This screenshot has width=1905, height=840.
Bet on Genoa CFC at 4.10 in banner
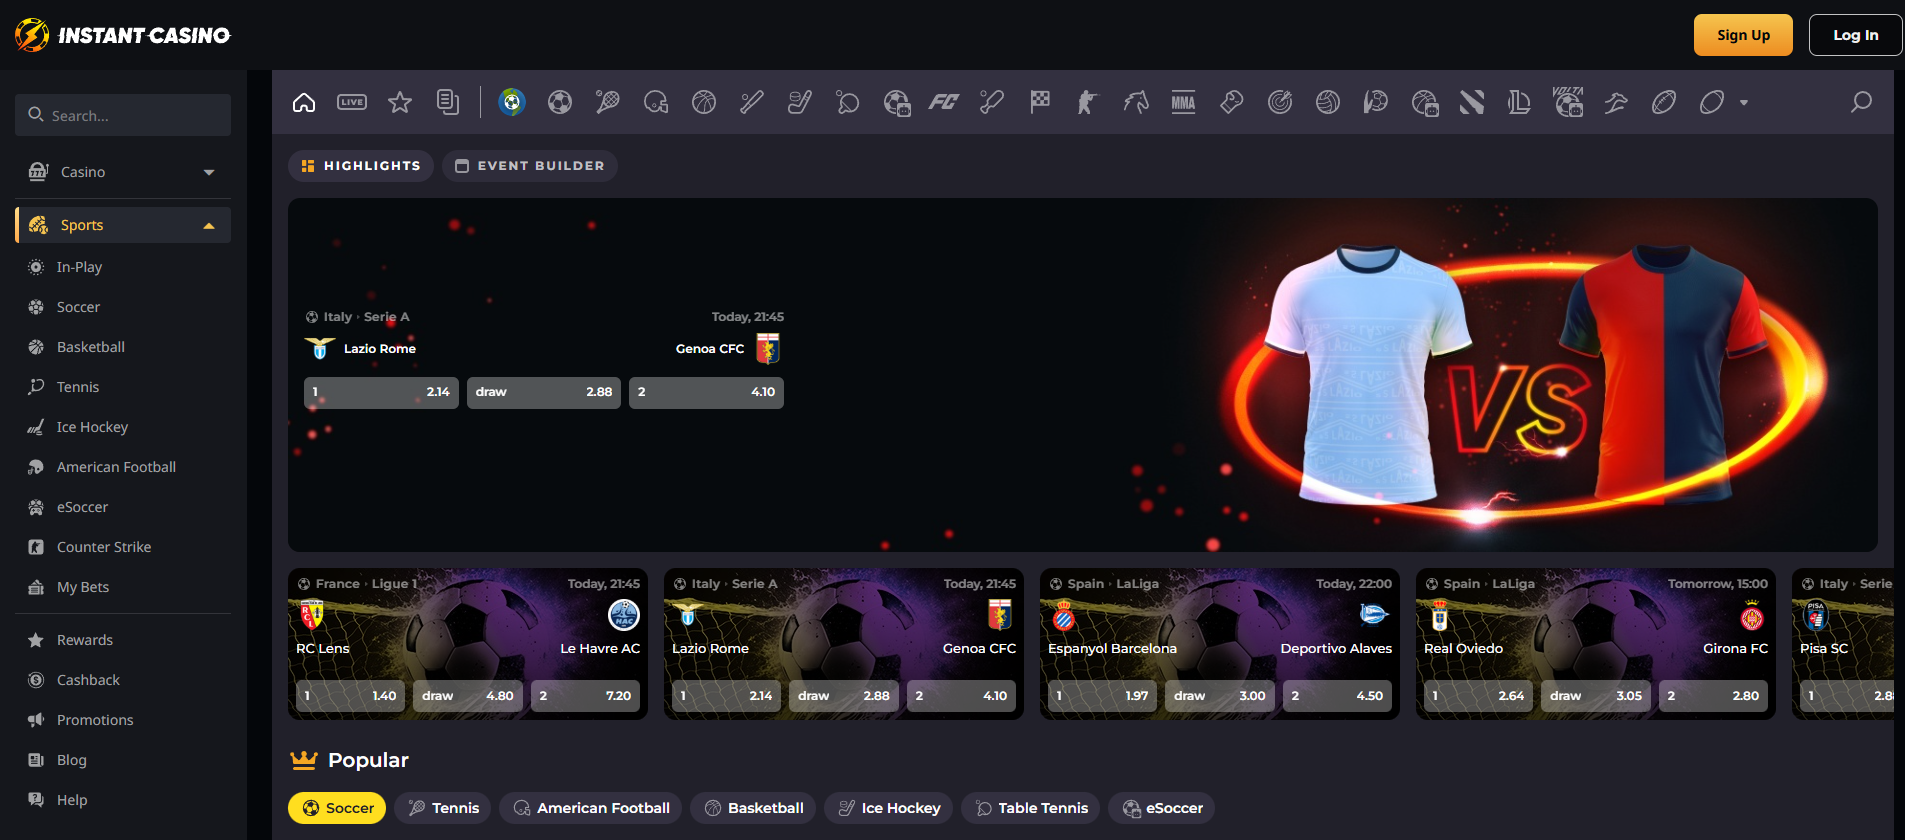pyautogui.click(x=706, y=392)
